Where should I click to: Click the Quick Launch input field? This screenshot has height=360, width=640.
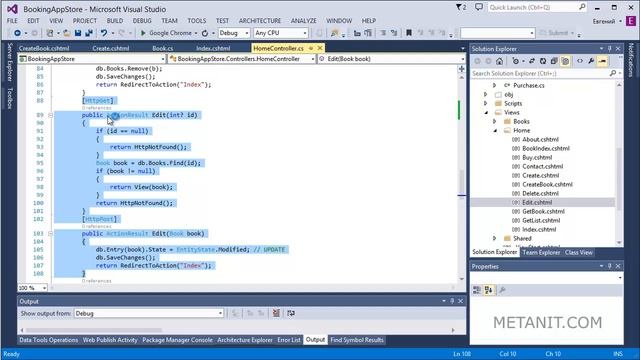point(532,7)
